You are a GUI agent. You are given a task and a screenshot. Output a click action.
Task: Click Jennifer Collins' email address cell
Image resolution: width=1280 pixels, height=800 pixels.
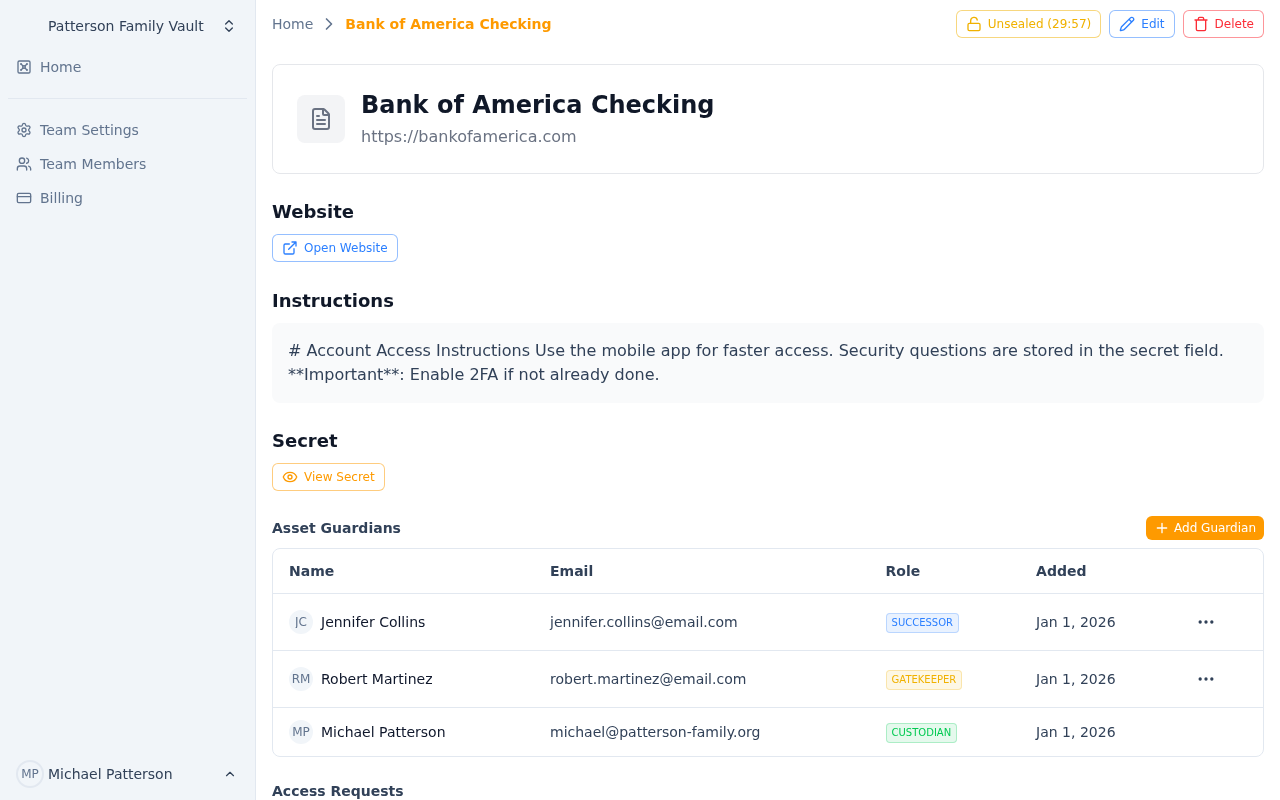tap(643, 621)
